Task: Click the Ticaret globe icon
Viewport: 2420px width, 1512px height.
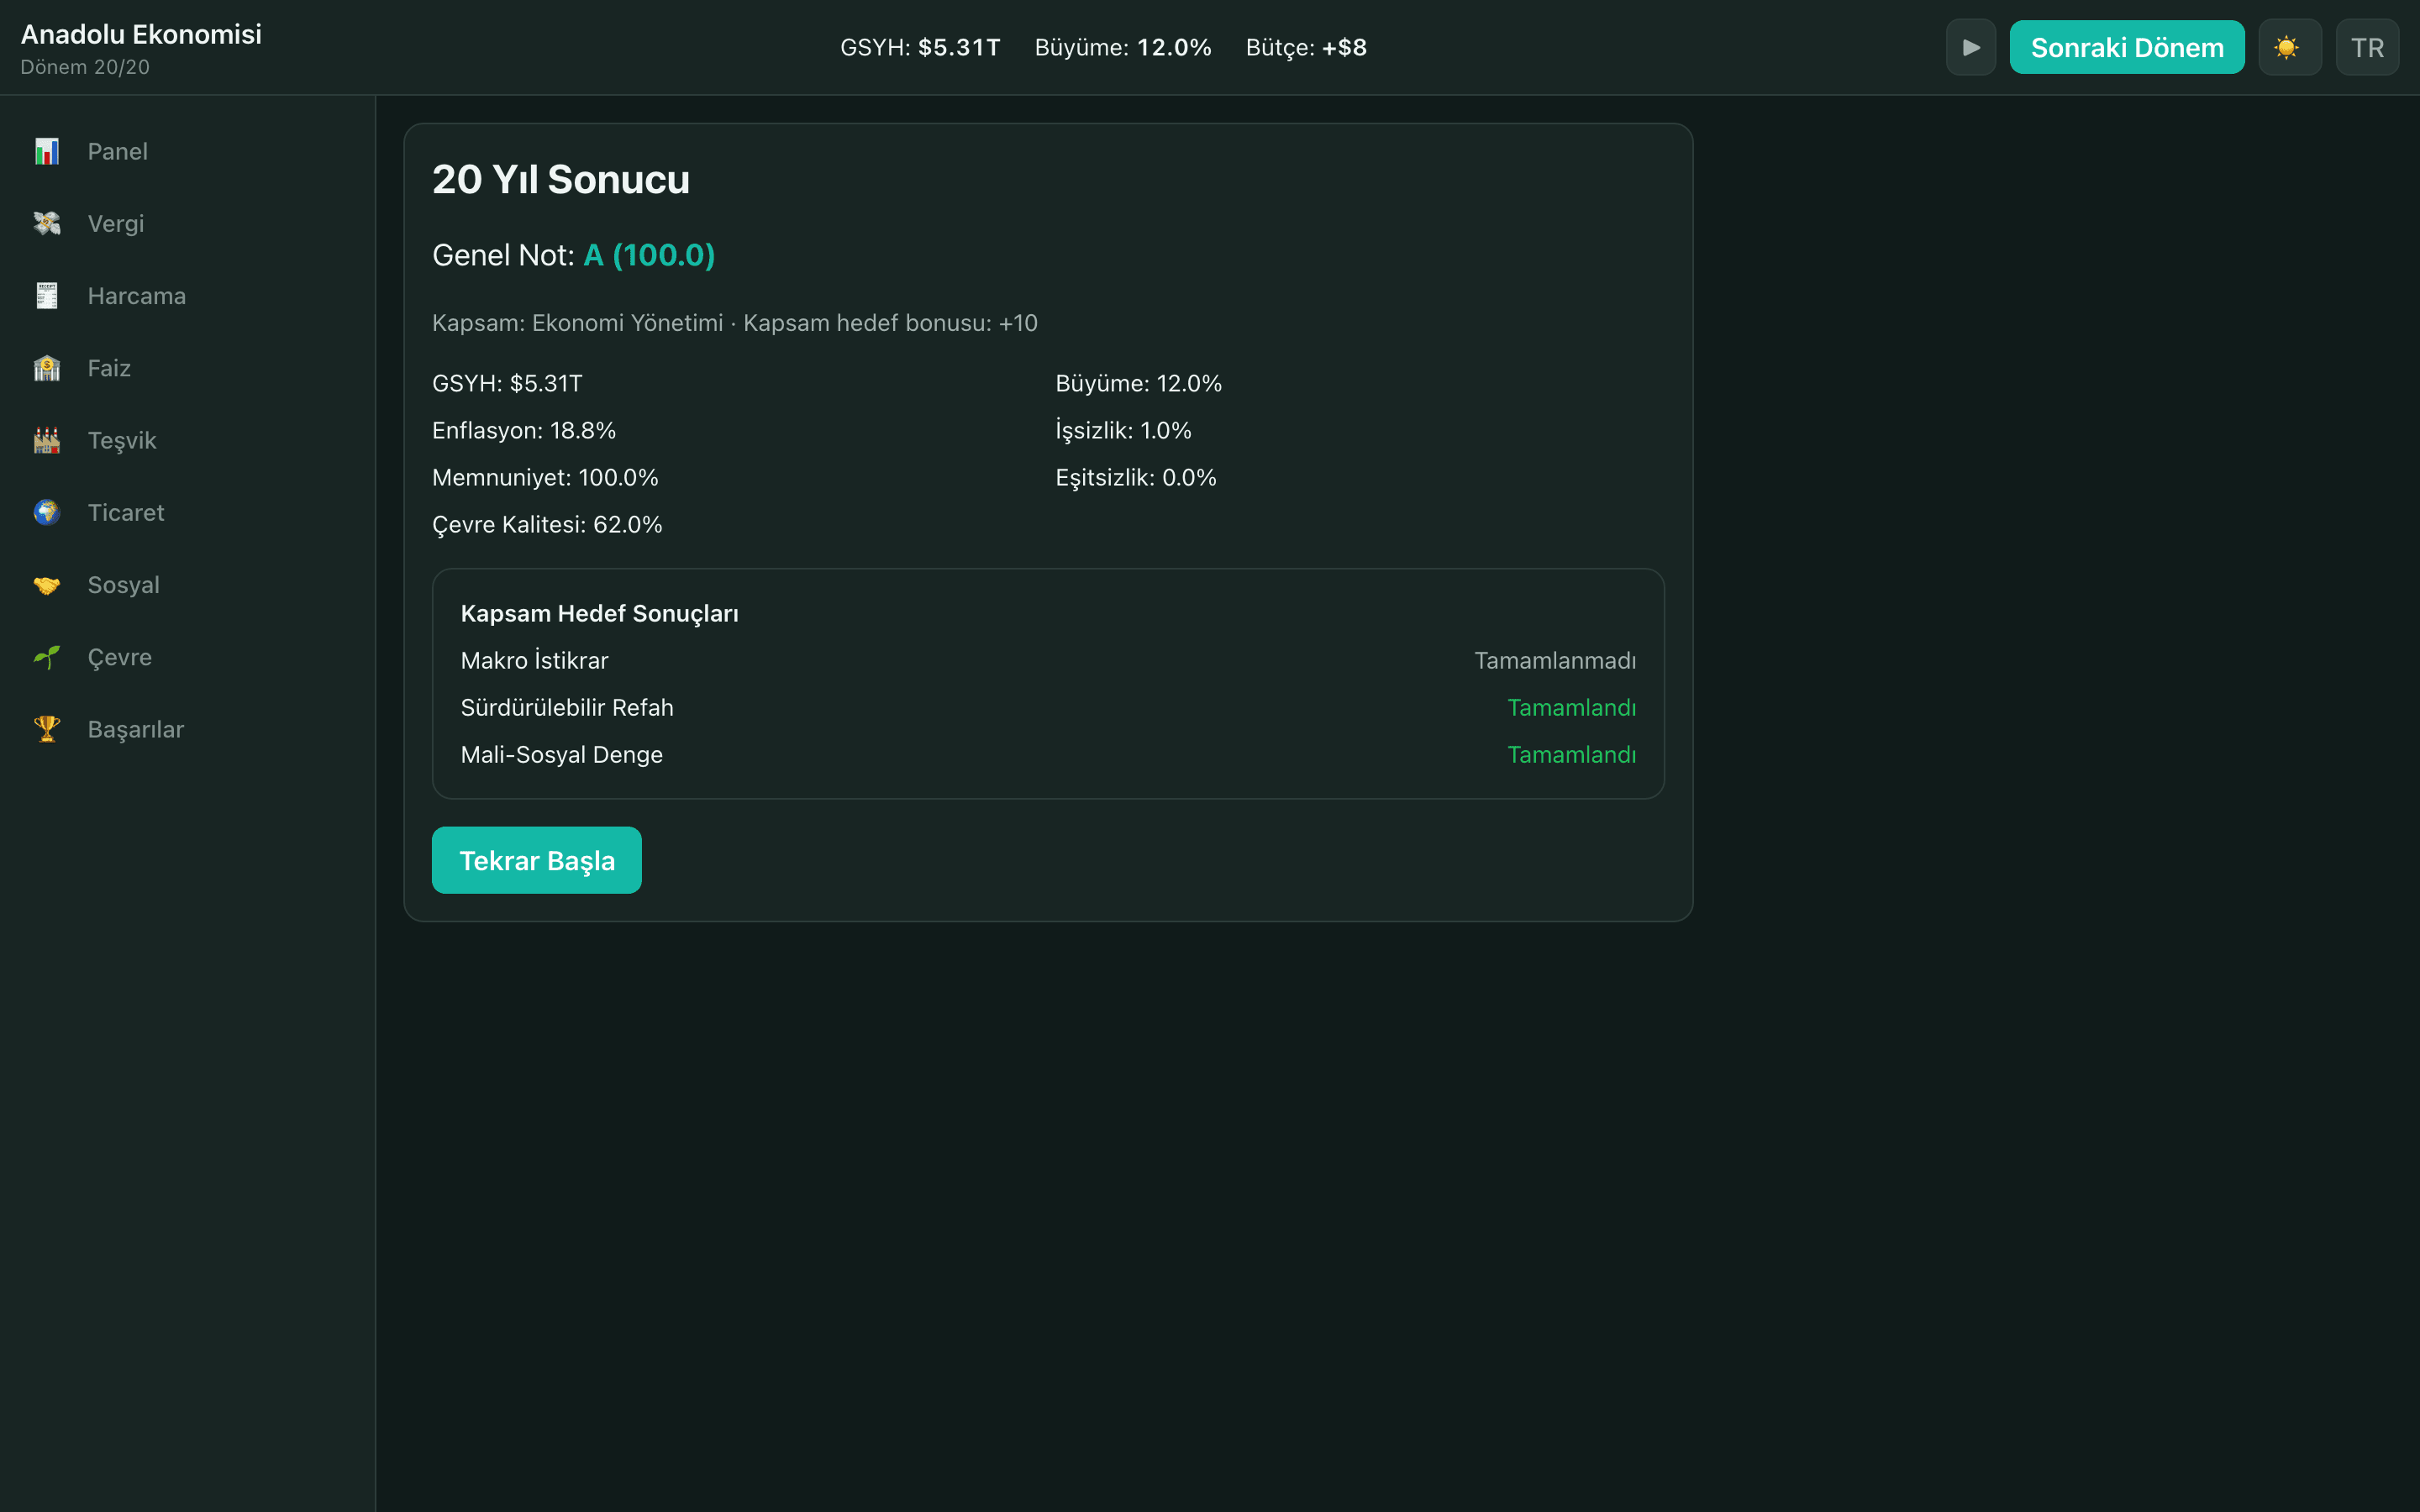Action: click(47, 513)
